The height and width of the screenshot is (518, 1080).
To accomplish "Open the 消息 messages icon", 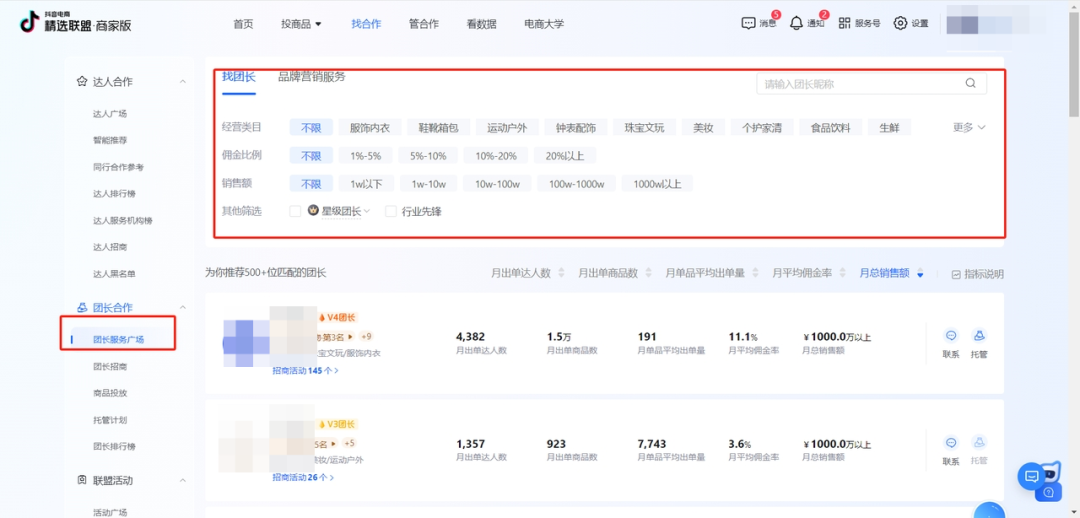I will point(748,23).
